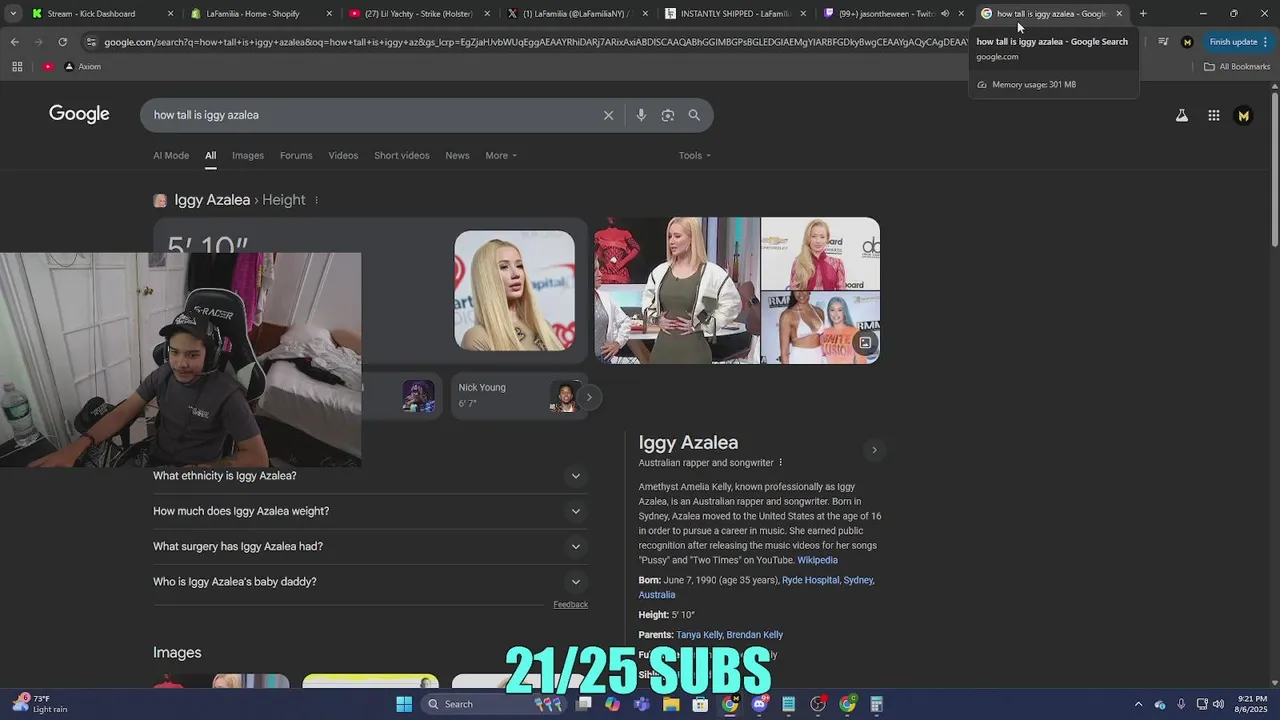Open options beside Australian rapper and songwriter
Image resolution: width=1280 pixels, height=720 pixels.
781,463
